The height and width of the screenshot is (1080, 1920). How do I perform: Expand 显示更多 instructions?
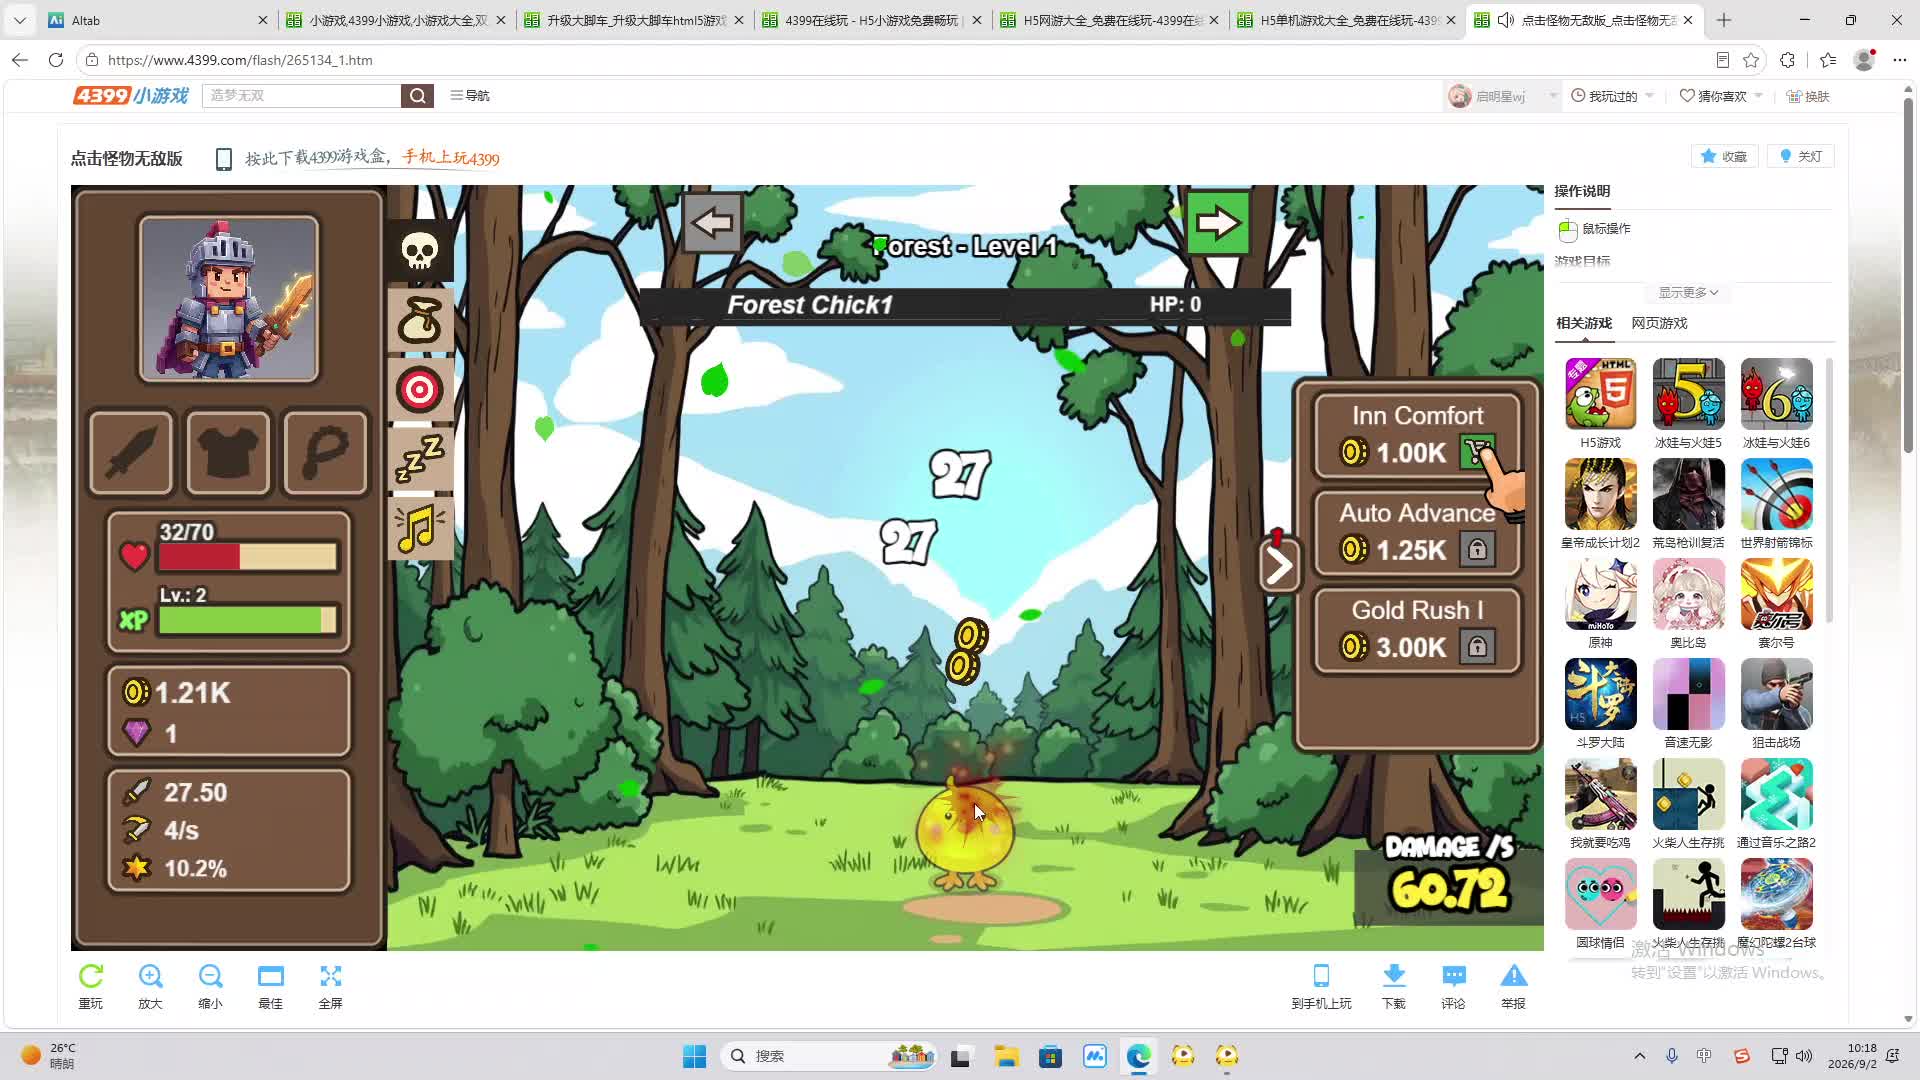[x=1688, y=292]
